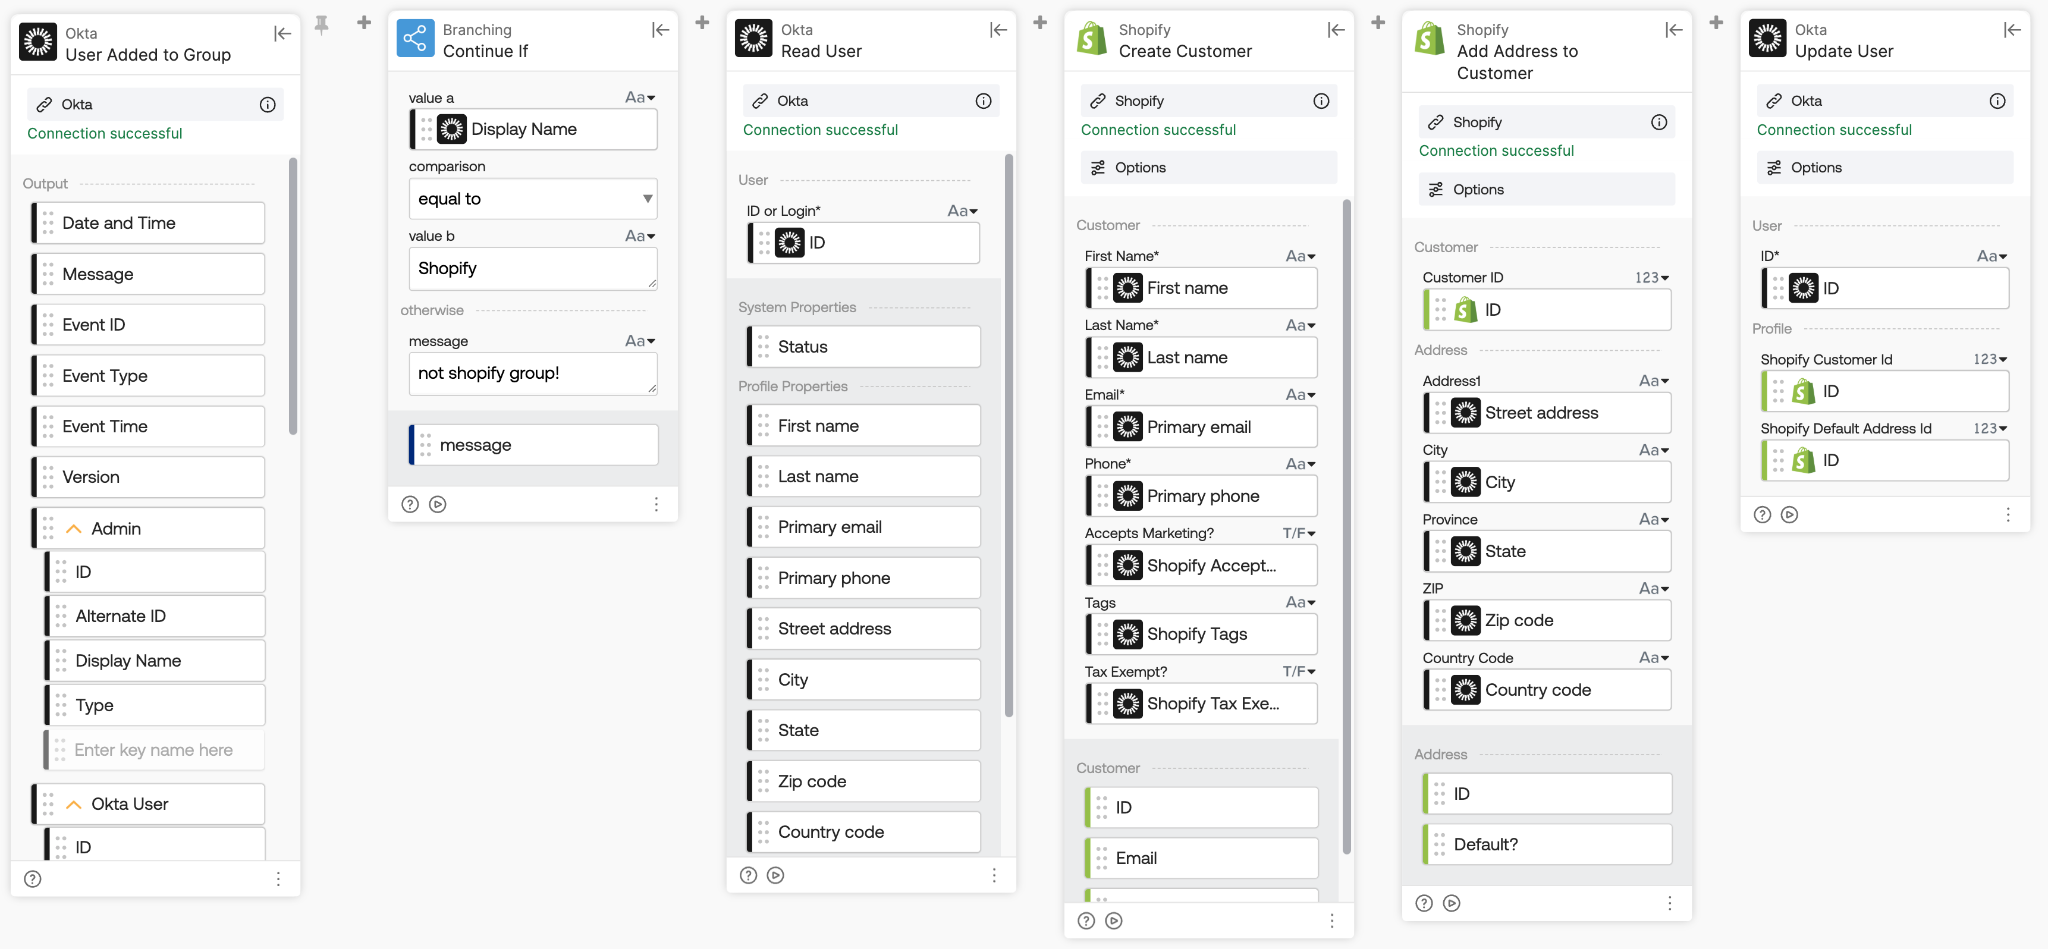Run test on the Update User card
The image size is (2048, 949).
pyautogui.click(x=1790, y=515)
